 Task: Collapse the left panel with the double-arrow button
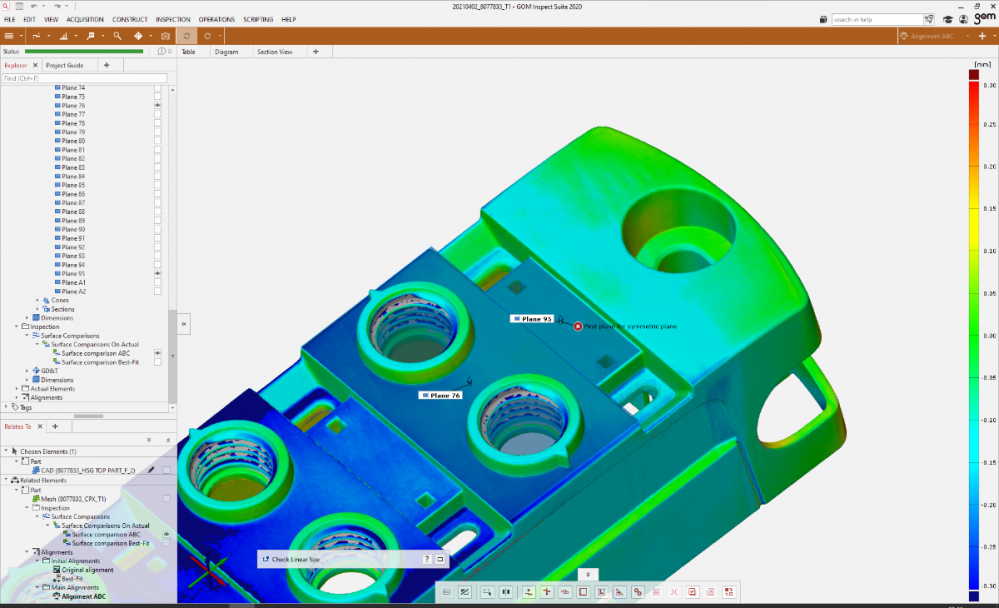184,325
